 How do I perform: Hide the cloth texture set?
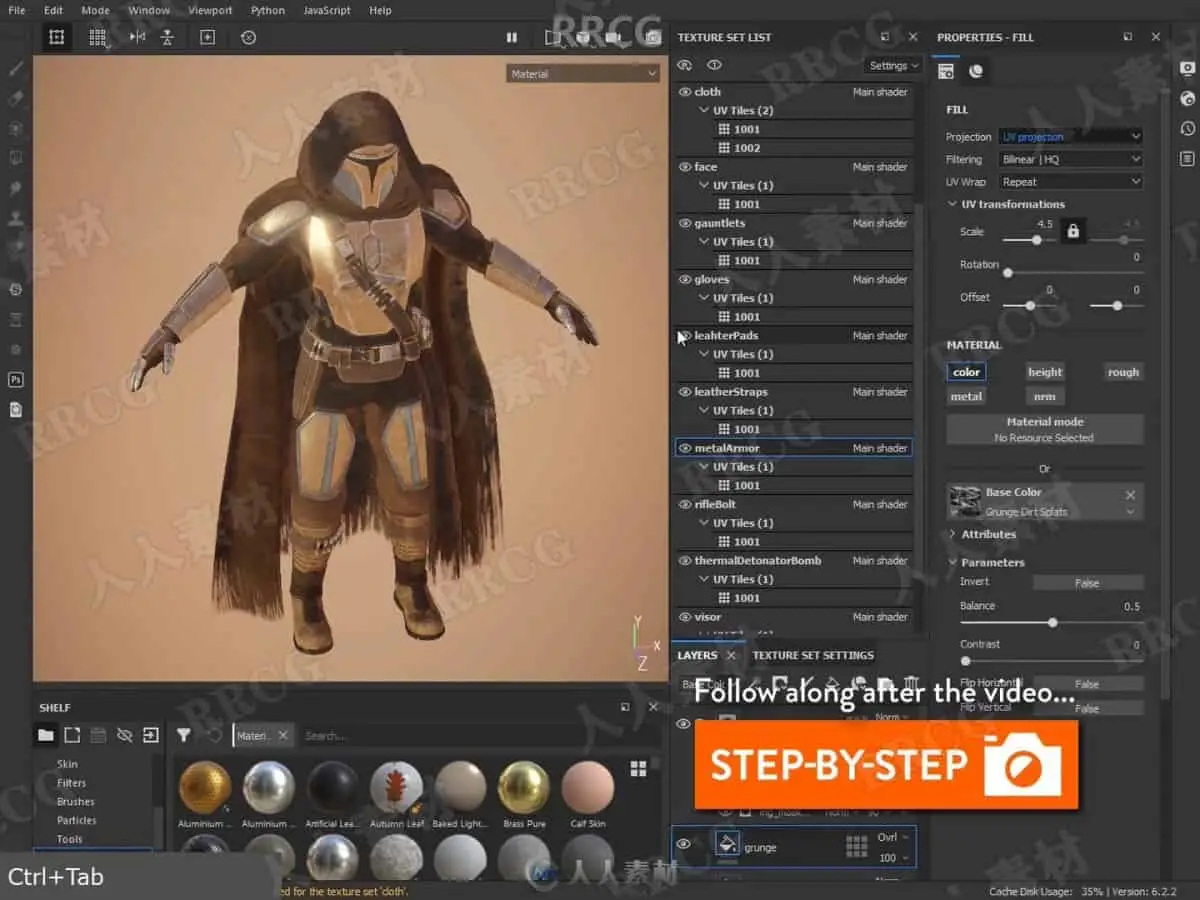pyautogui.click(x=685, y=92)
